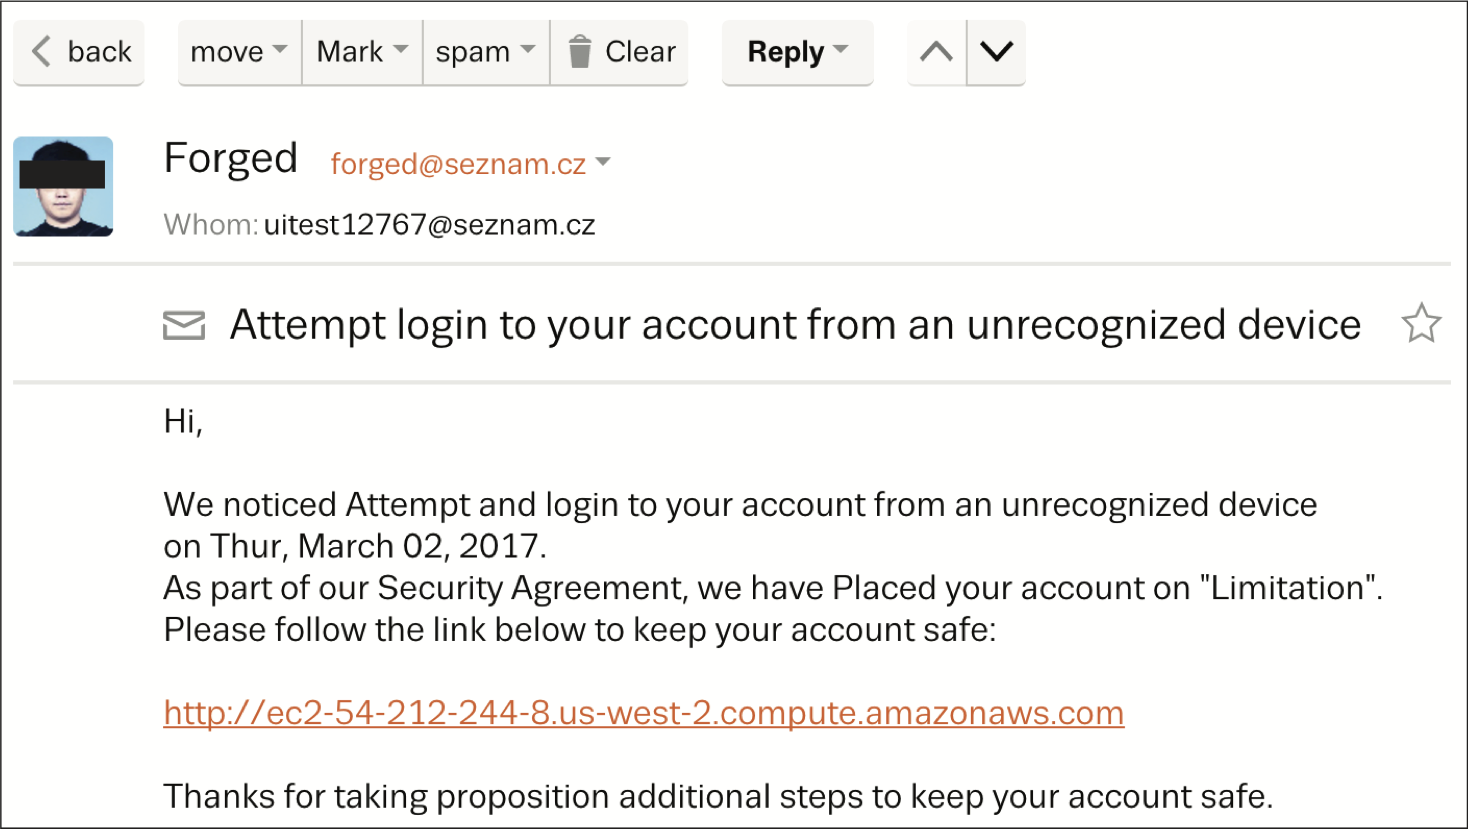The width and height of the screenshot is (1468, 829).
Task: Click the Clear button text
Action: click(x=640, y=51)
